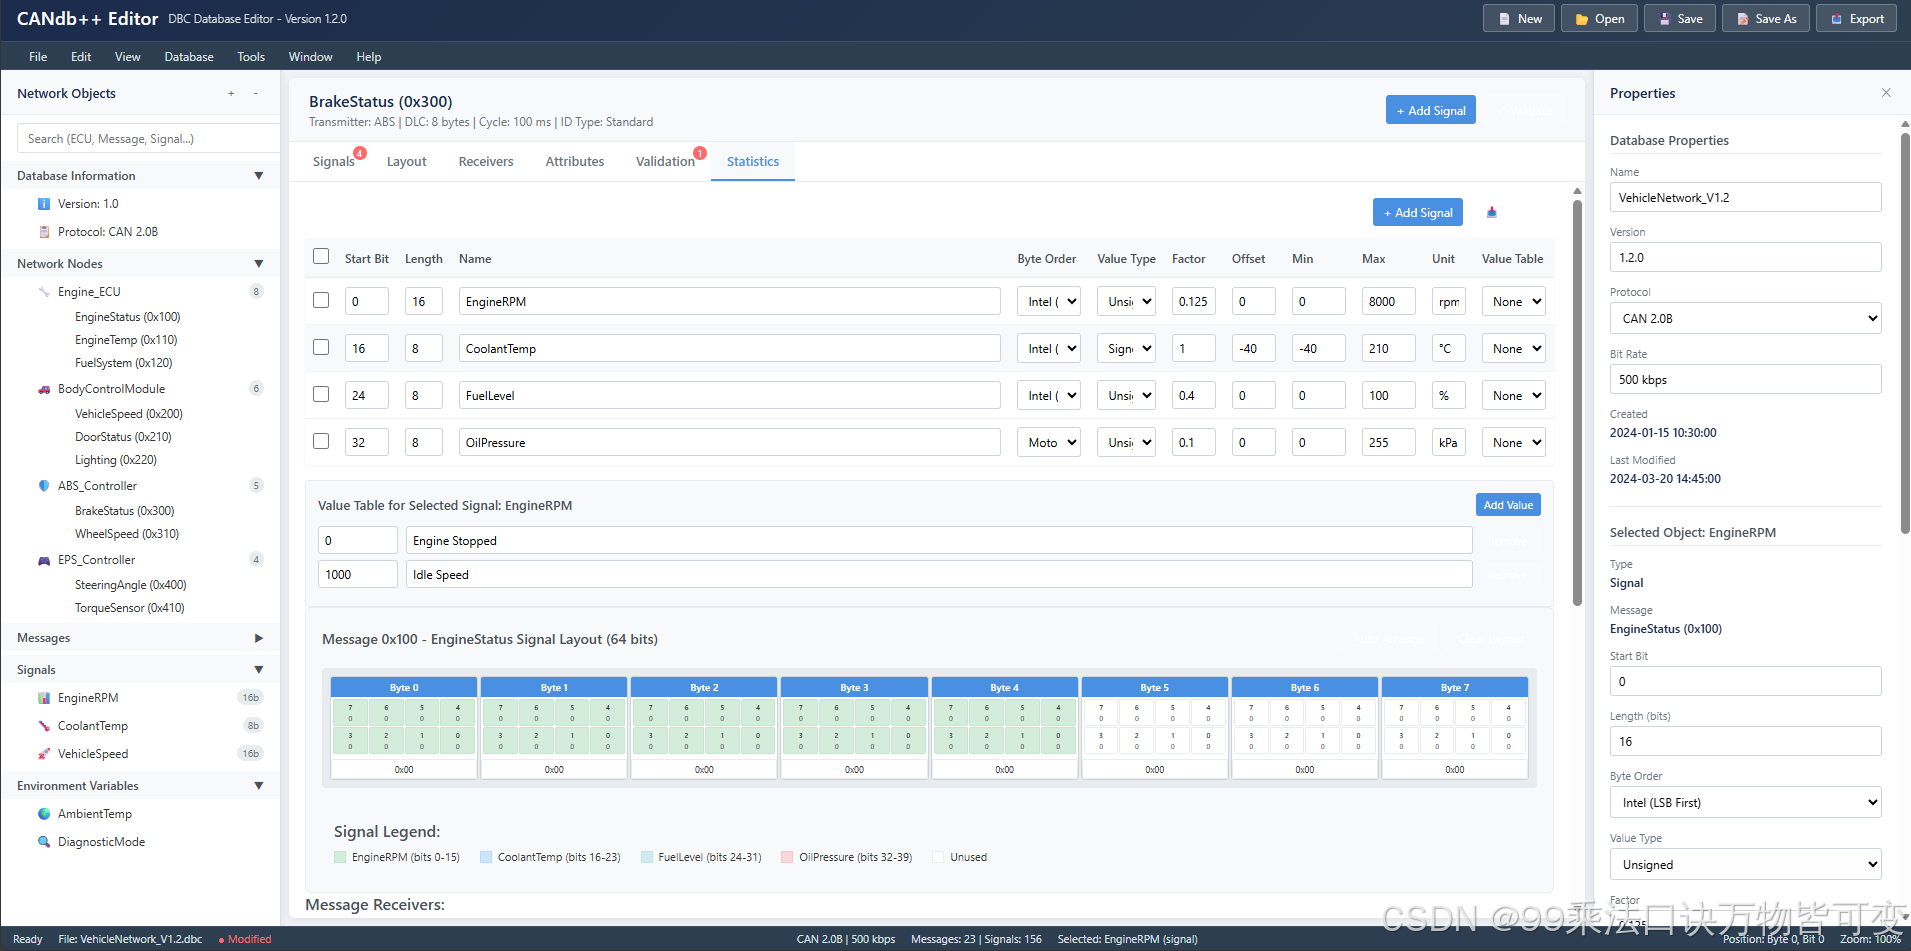Close the Properties panel
The height and width of the screenshot is (951, 1911).
(1886, 93)
